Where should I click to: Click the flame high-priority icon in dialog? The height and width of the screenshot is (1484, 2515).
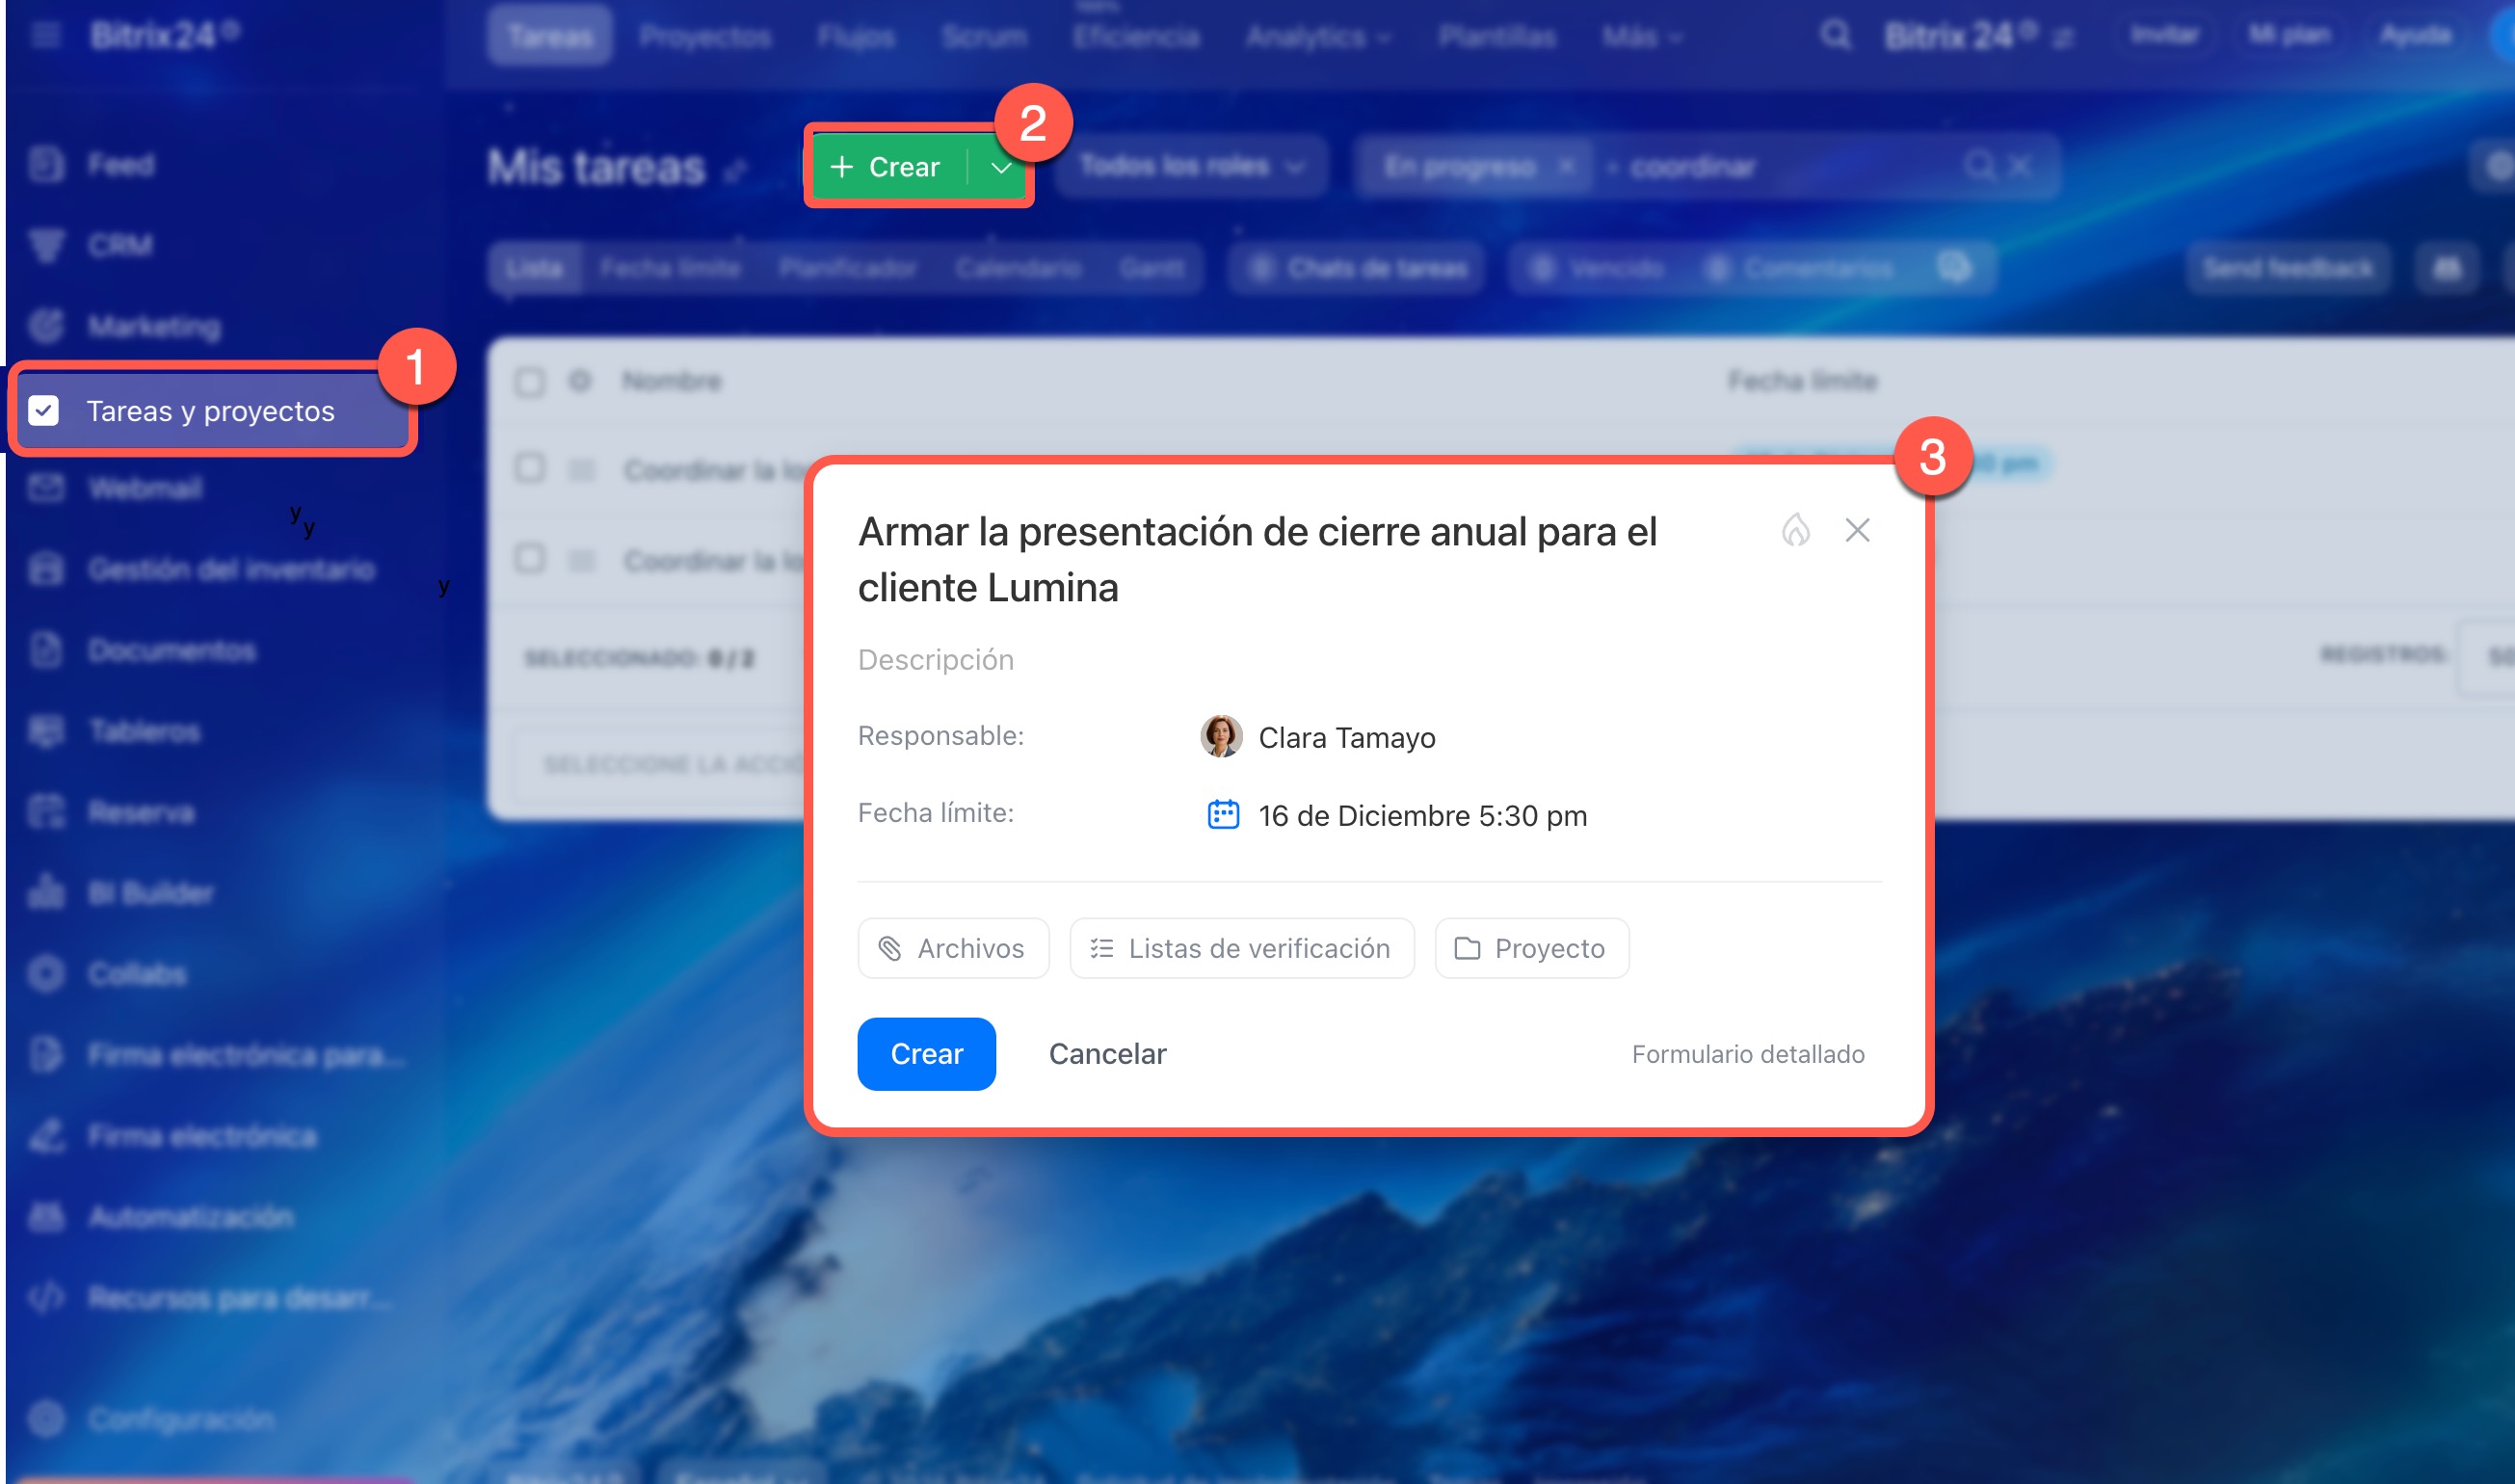click(x=1795, y=530)
